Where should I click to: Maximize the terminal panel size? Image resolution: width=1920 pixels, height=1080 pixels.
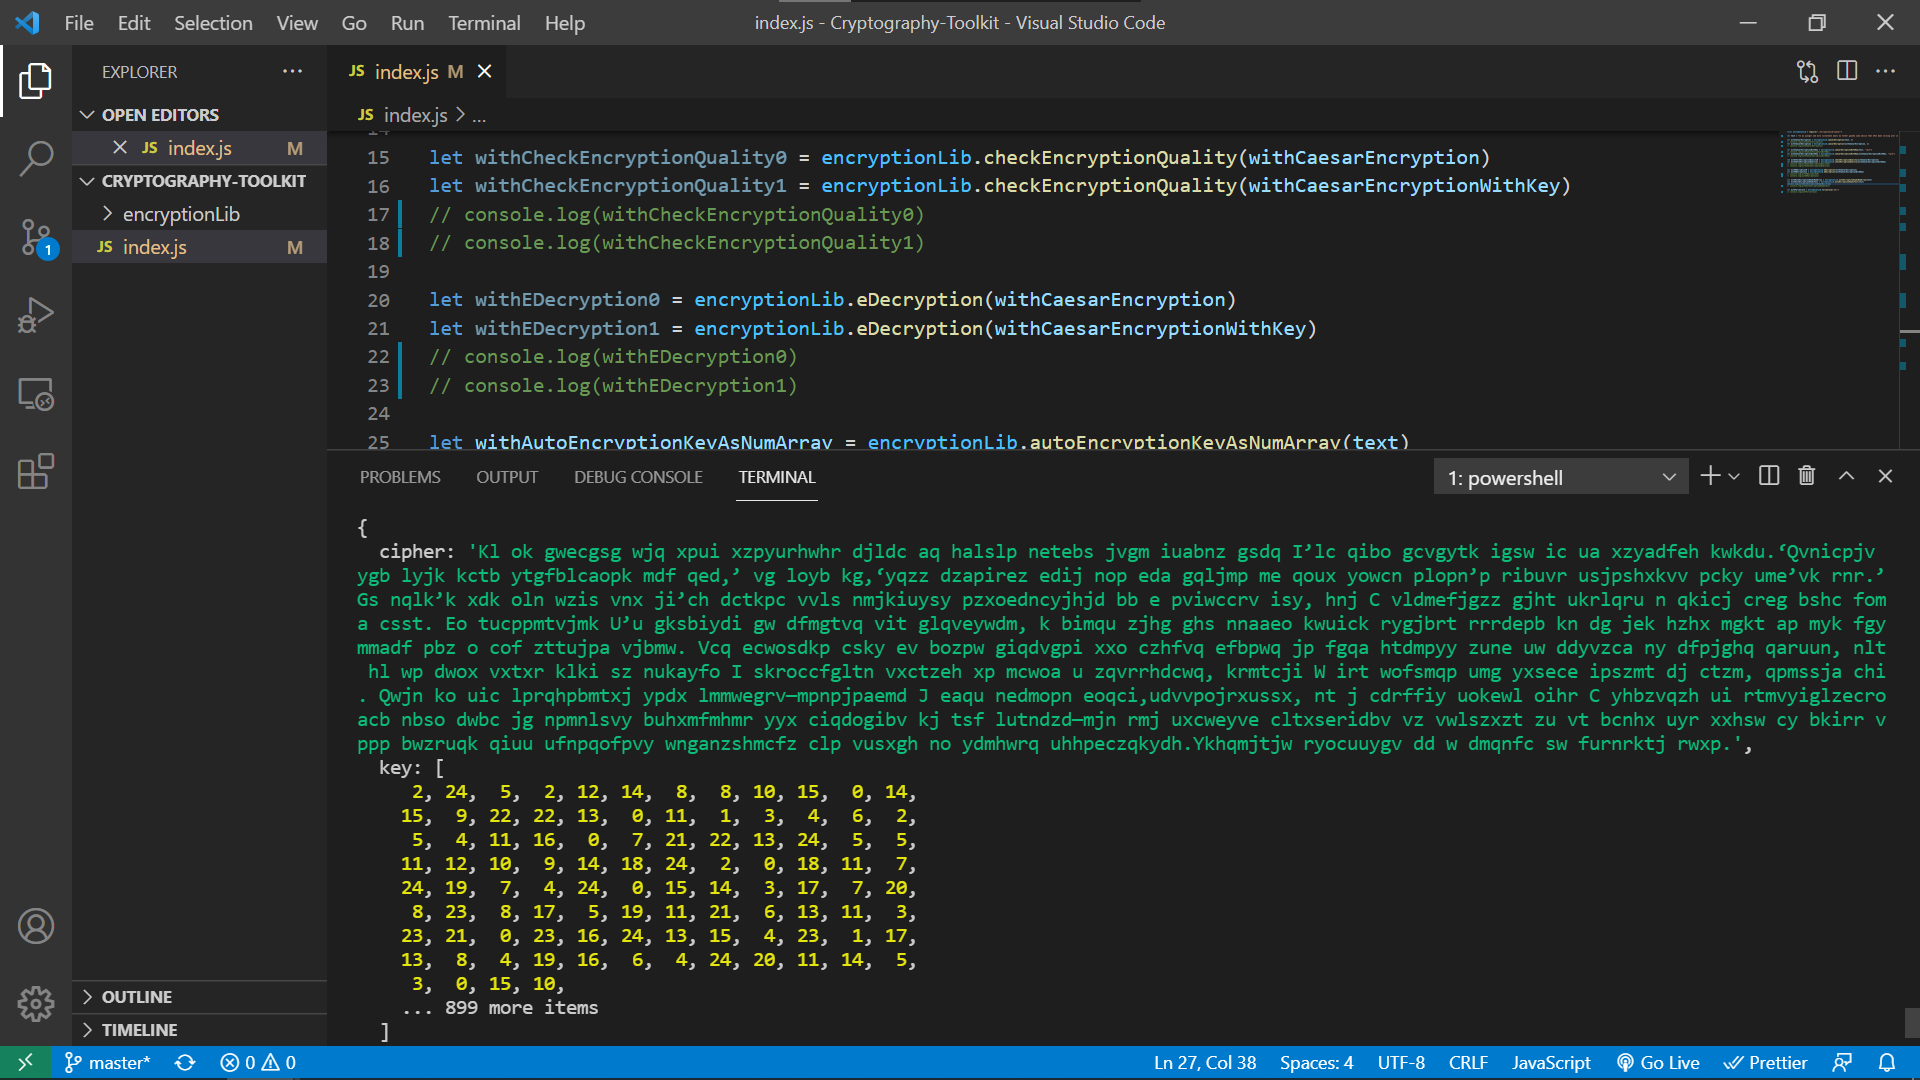click(x=1846, y=476)
